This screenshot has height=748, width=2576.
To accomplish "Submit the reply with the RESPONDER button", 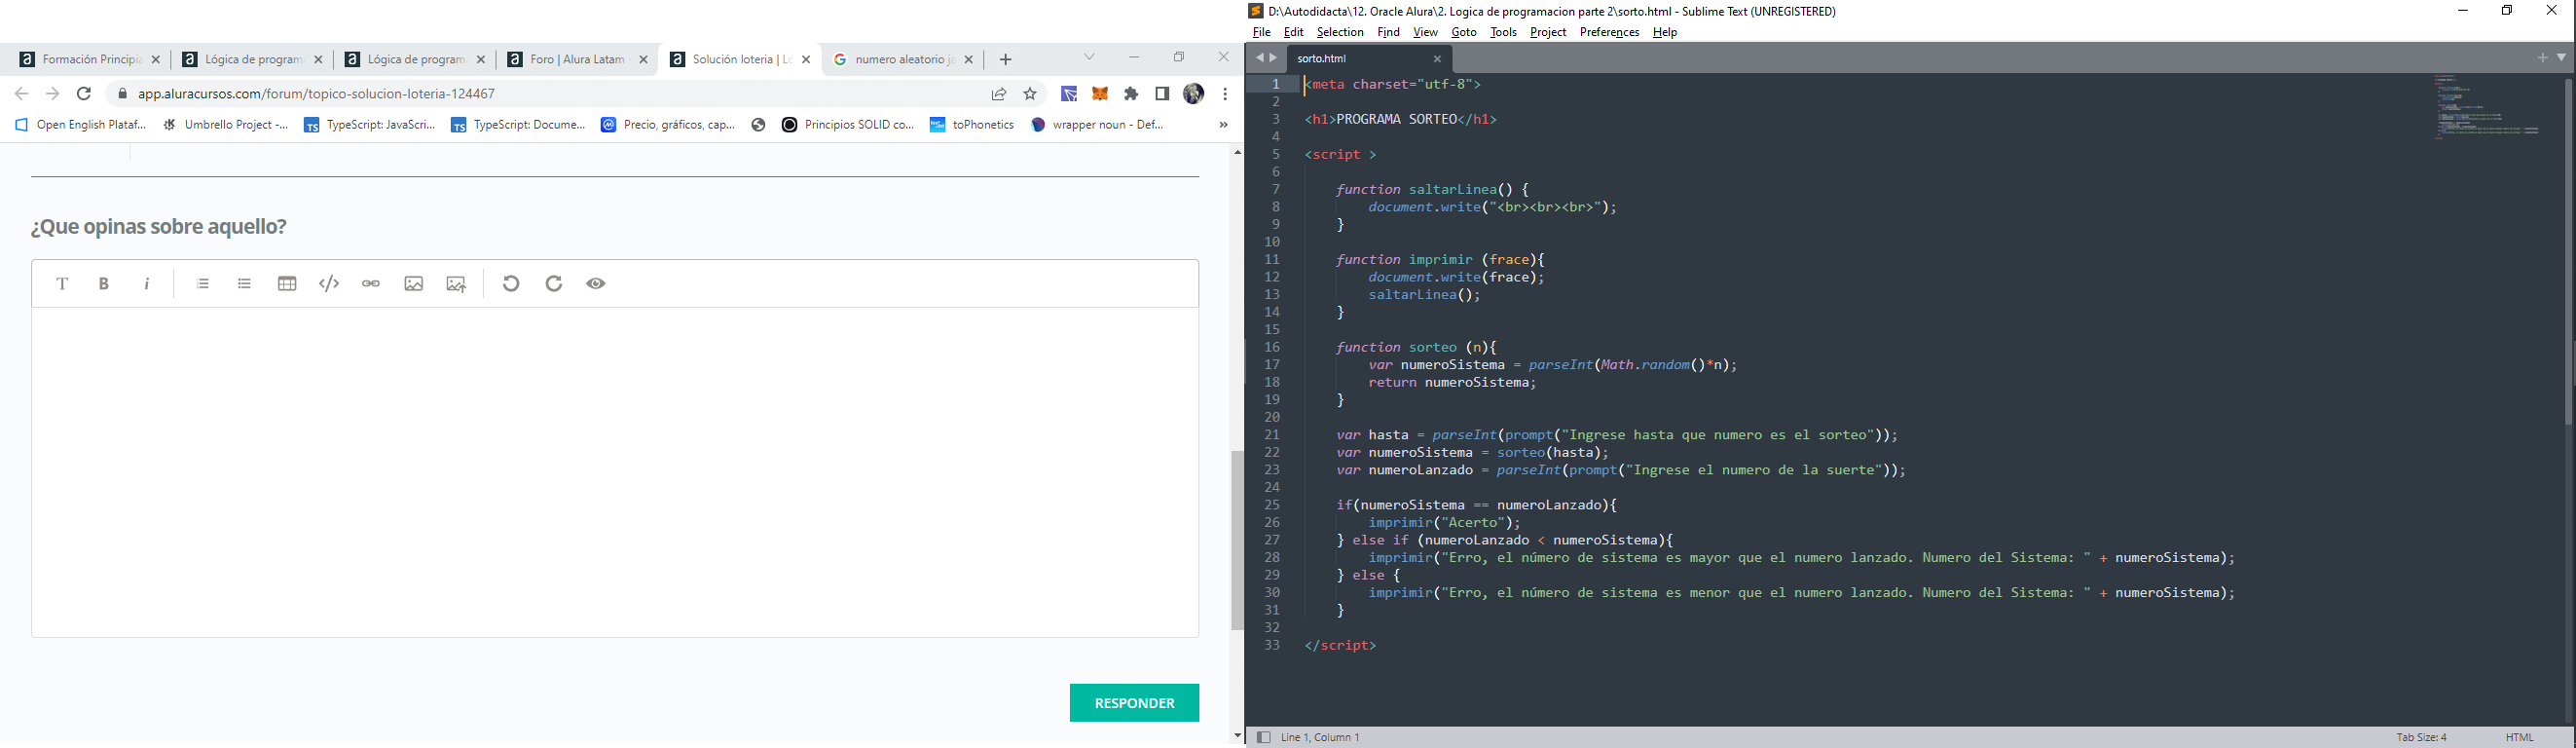I will click(1134, 703).
